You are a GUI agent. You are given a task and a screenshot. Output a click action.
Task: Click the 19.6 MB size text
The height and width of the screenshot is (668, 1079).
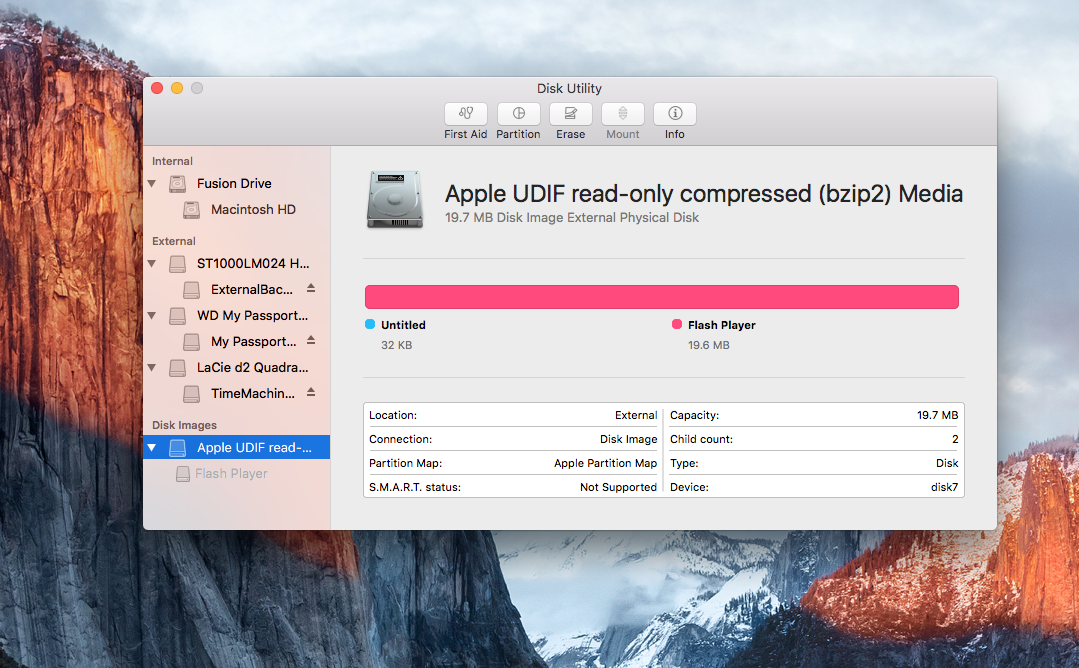click(709, 345)
